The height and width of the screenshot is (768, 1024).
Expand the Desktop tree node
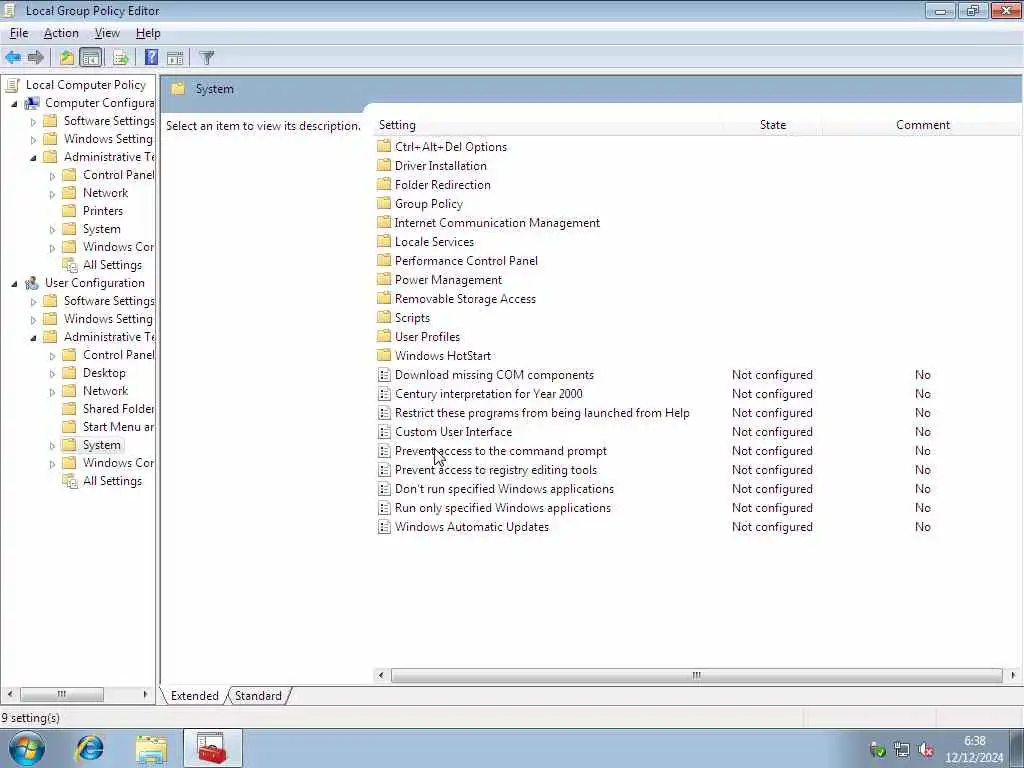pos(52,374)
